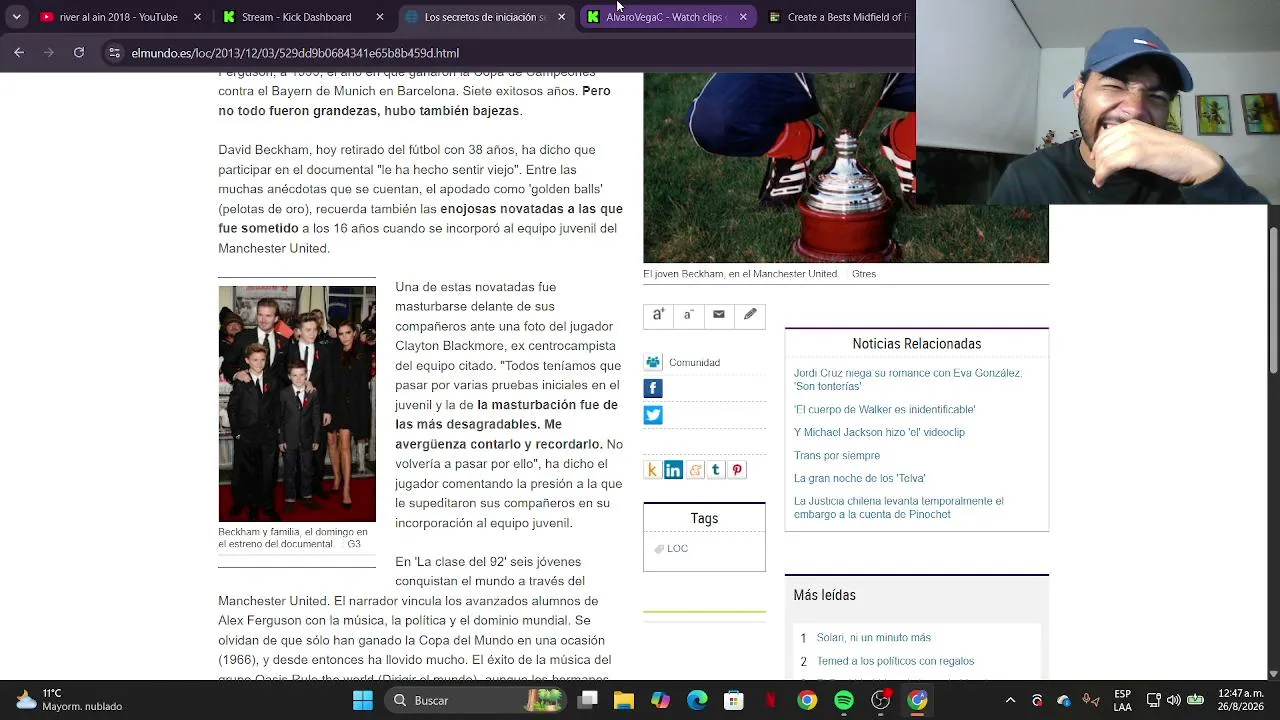Click the pencil comment icon
Screen dimensions: 1280x720
750,315
